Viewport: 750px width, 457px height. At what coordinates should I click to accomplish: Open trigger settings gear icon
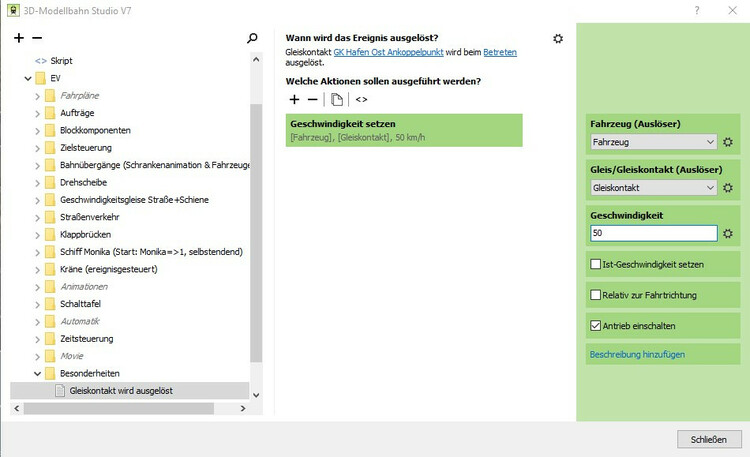coord(558,39)
